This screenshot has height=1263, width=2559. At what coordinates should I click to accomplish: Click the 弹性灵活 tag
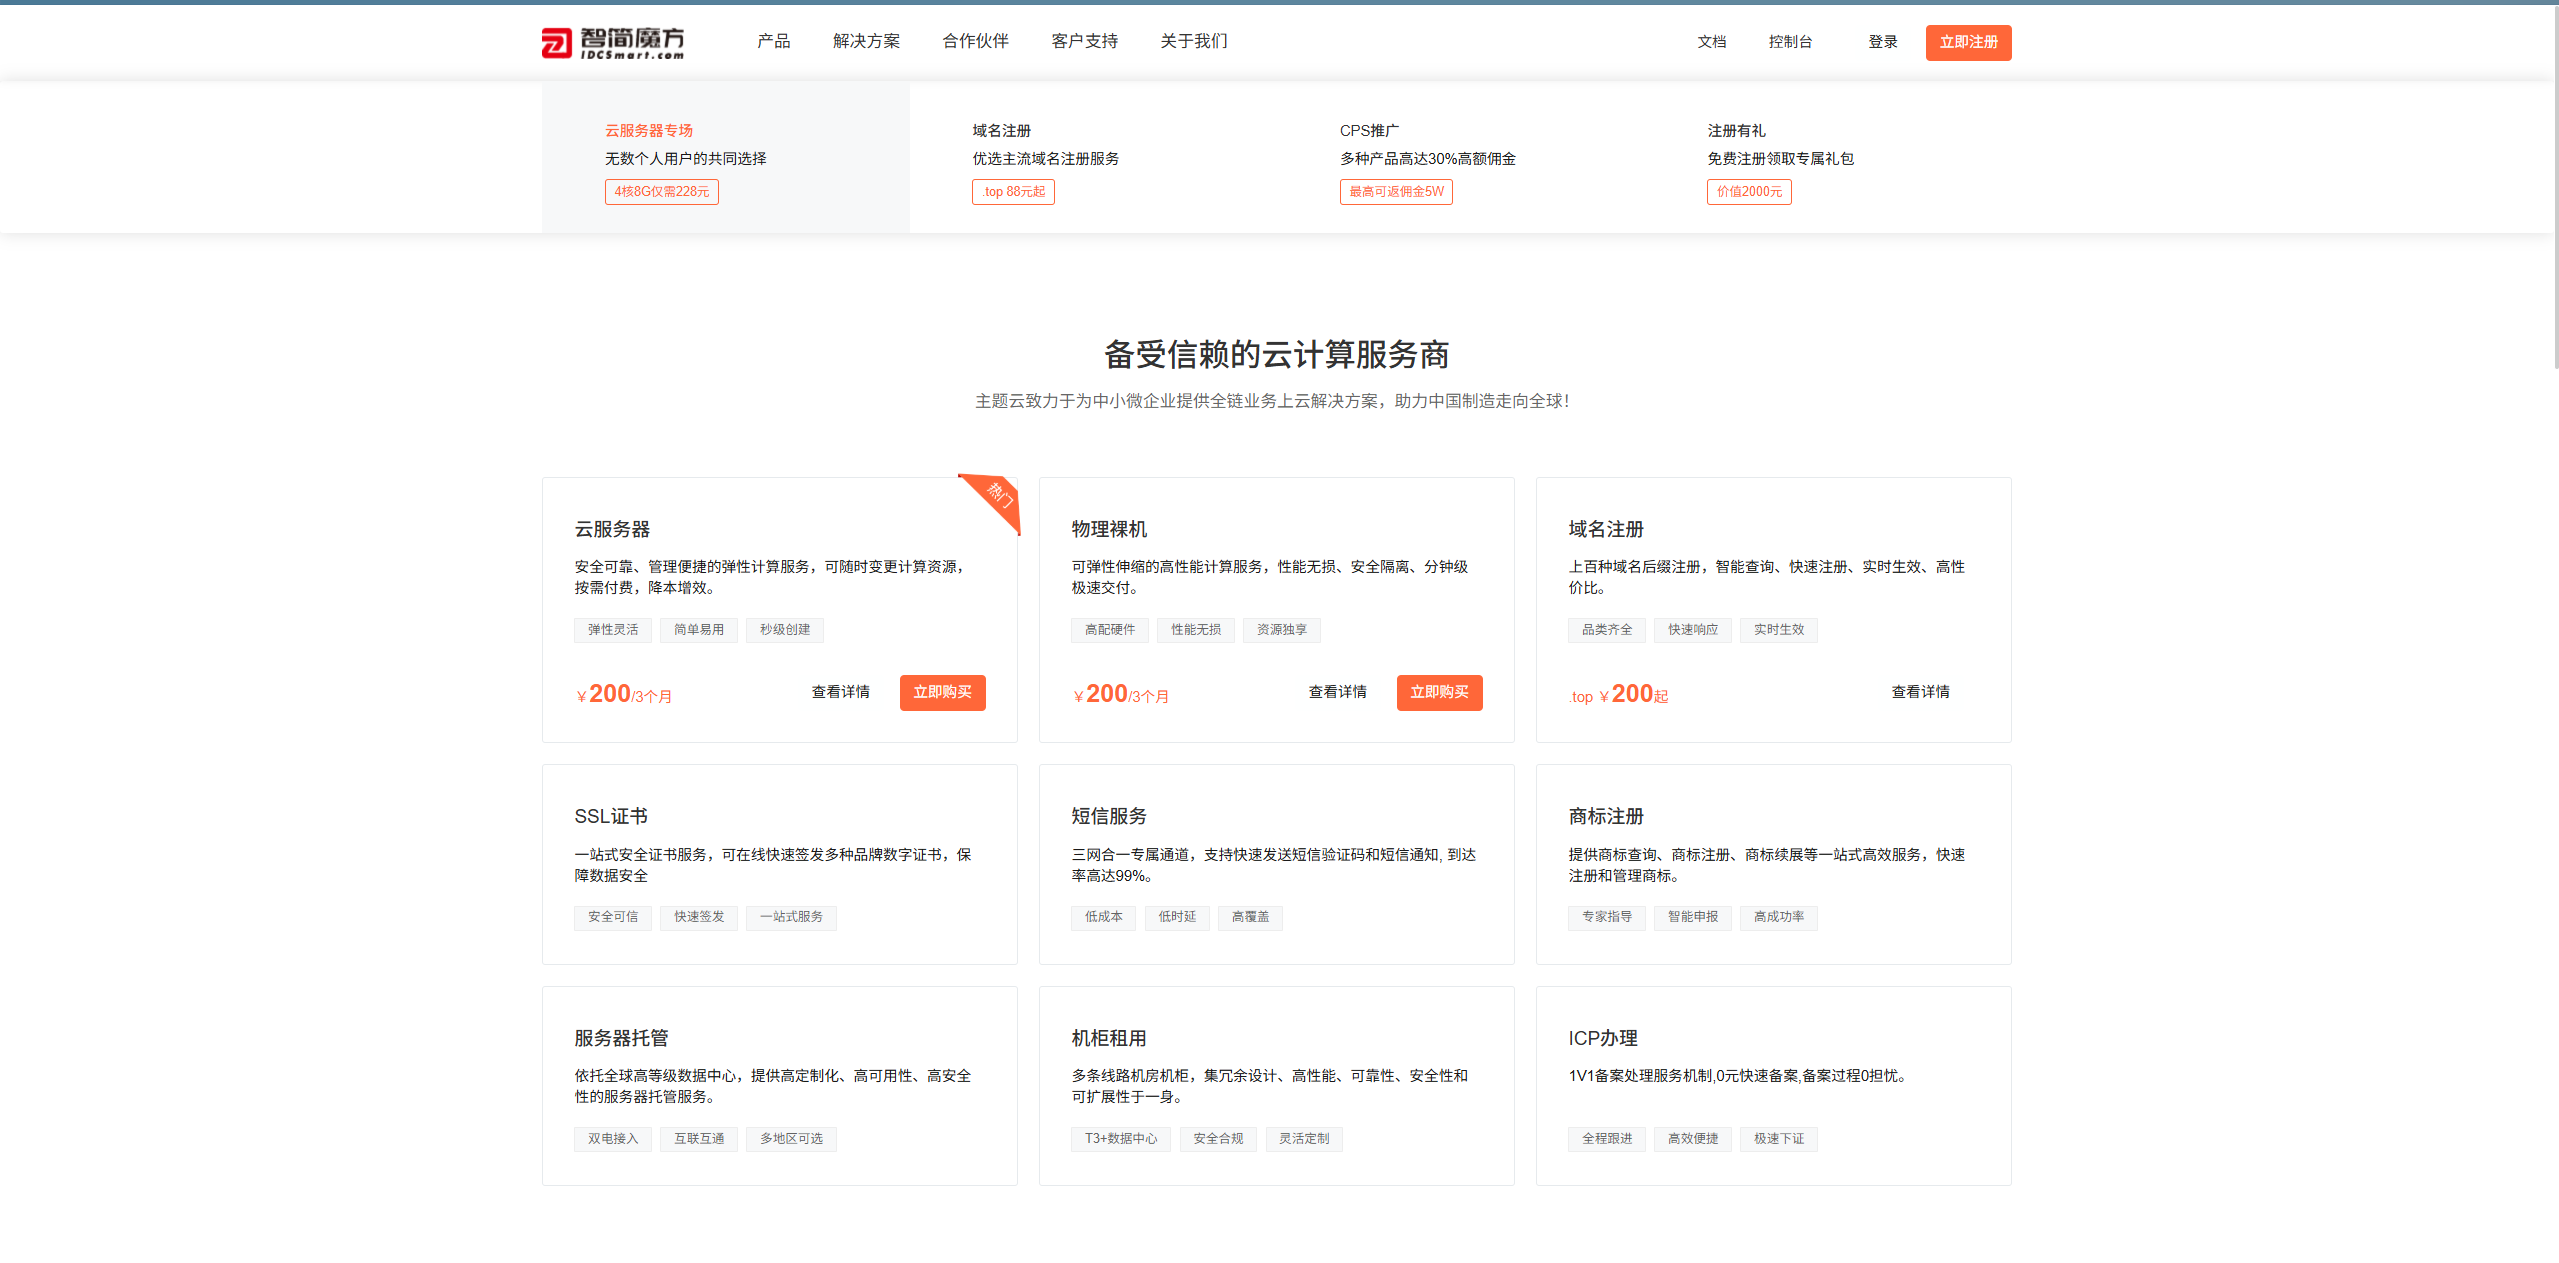(x=613, y=630)
